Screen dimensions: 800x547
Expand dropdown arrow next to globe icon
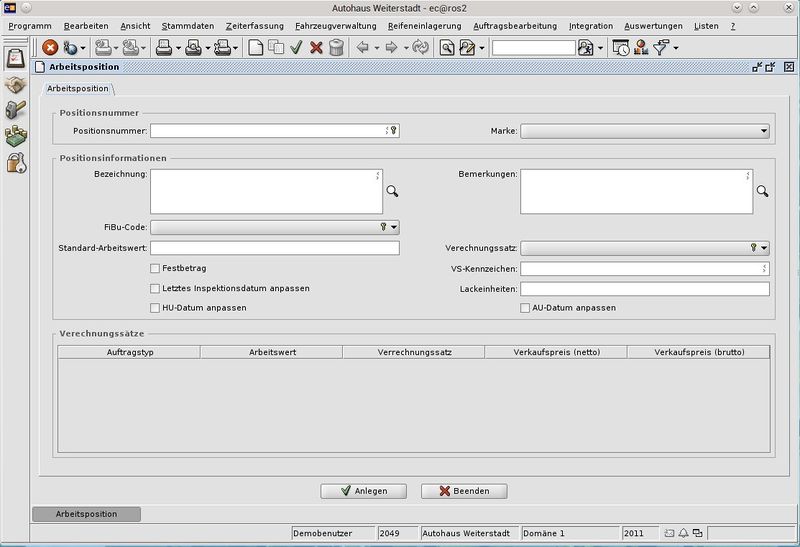coord(83,49)
